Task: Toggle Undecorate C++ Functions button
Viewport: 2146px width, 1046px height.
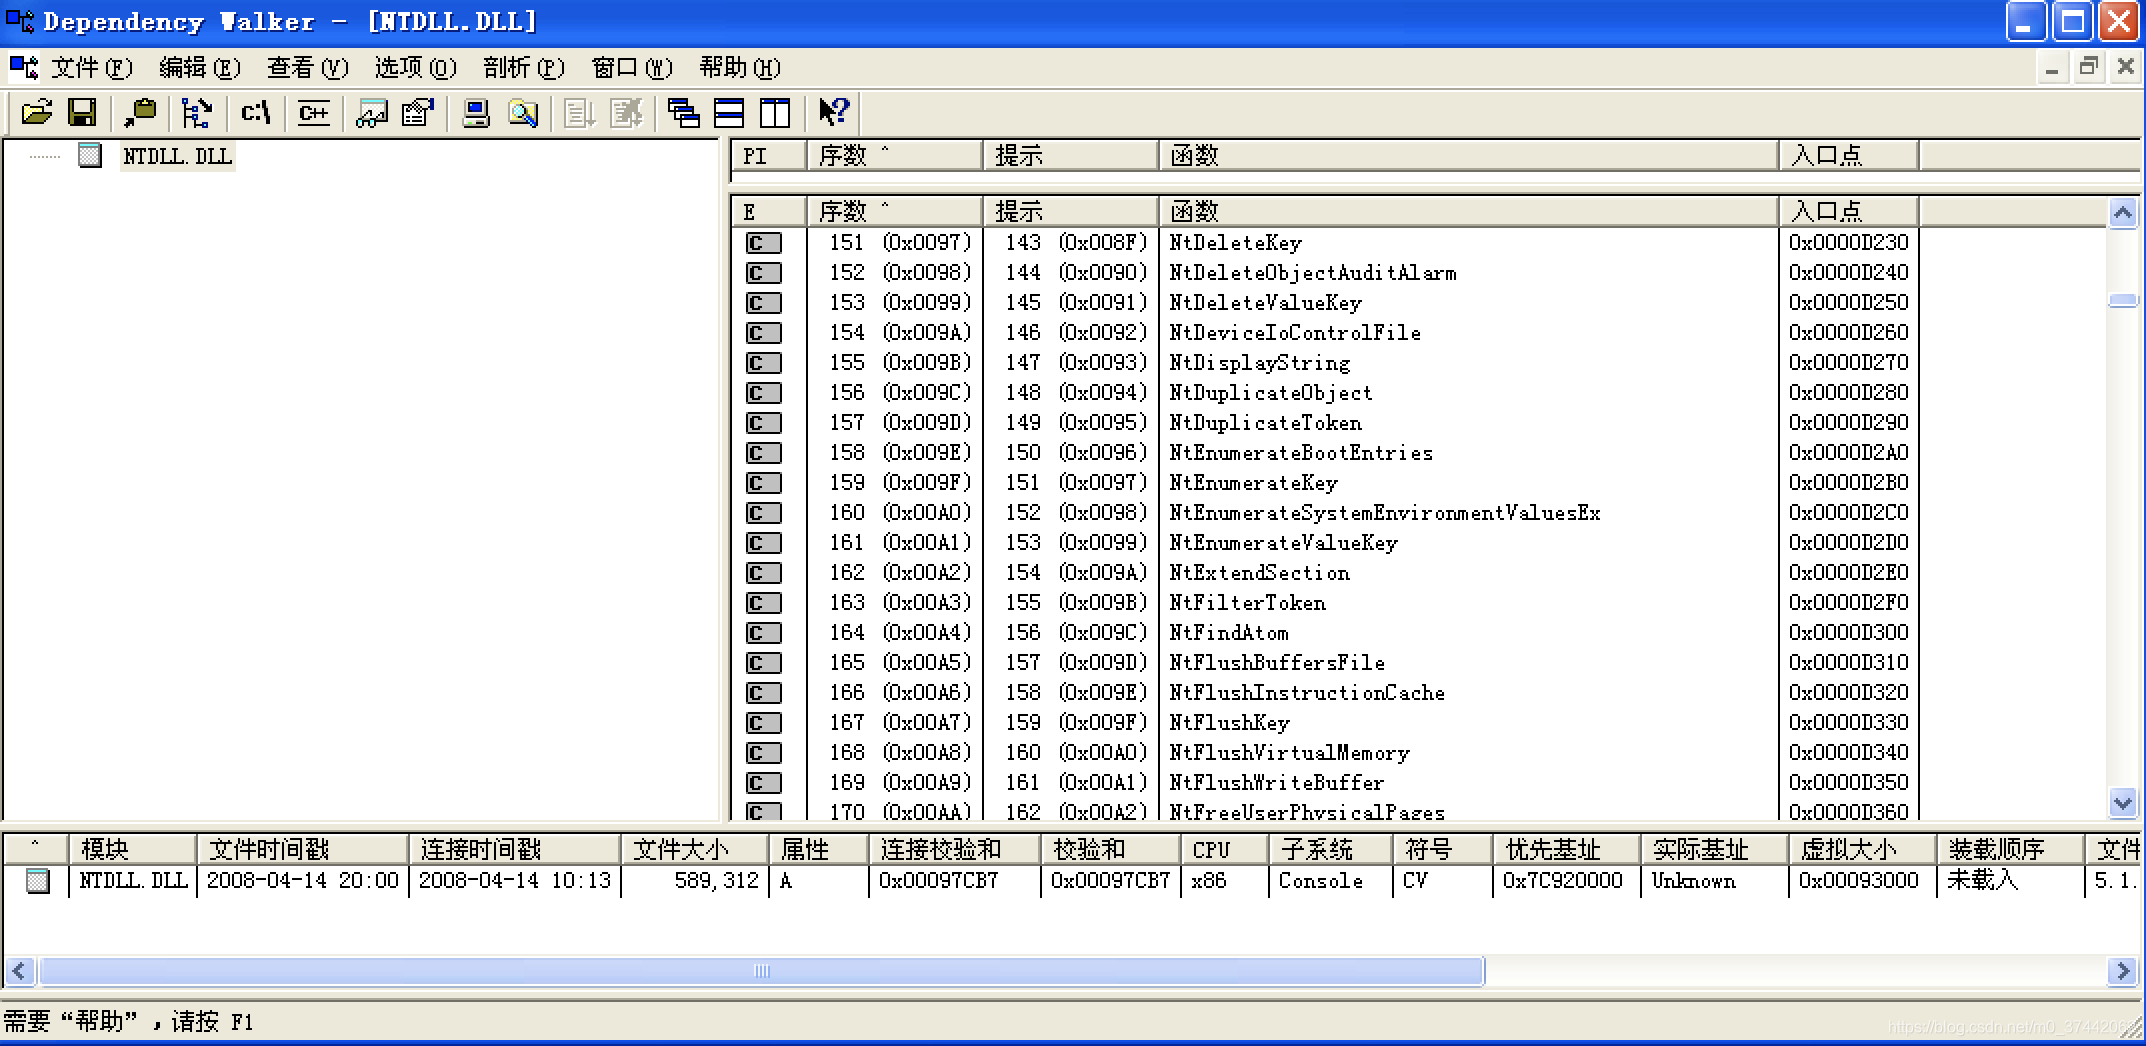Action: (314, 112)
